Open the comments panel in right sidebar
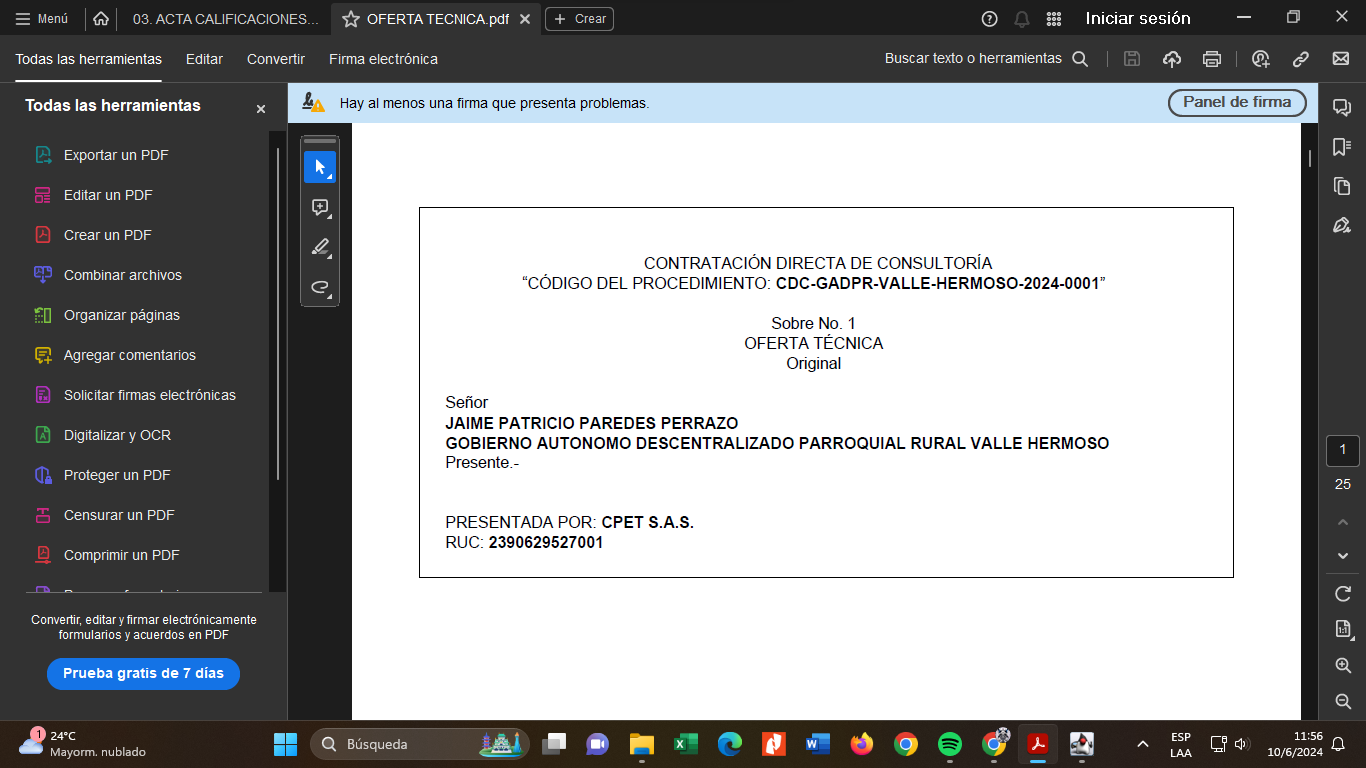Screen dimensions: 1366x768 point(1342,108)
